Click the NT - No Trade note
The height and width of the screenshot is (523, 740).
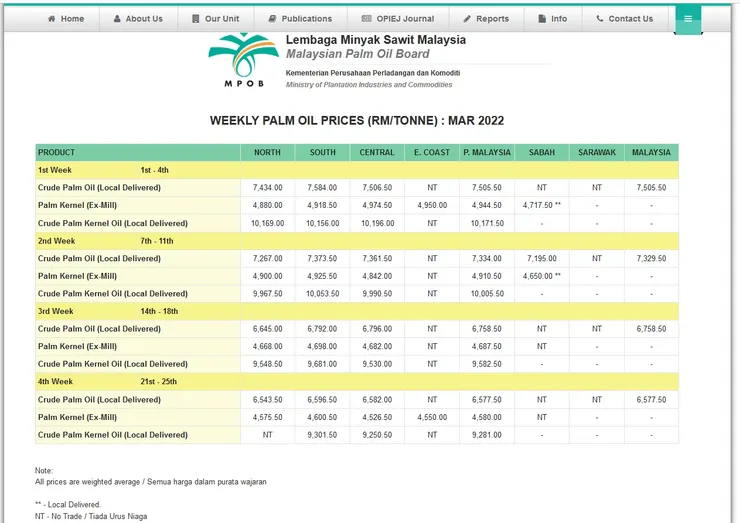[x=91, y=516]
